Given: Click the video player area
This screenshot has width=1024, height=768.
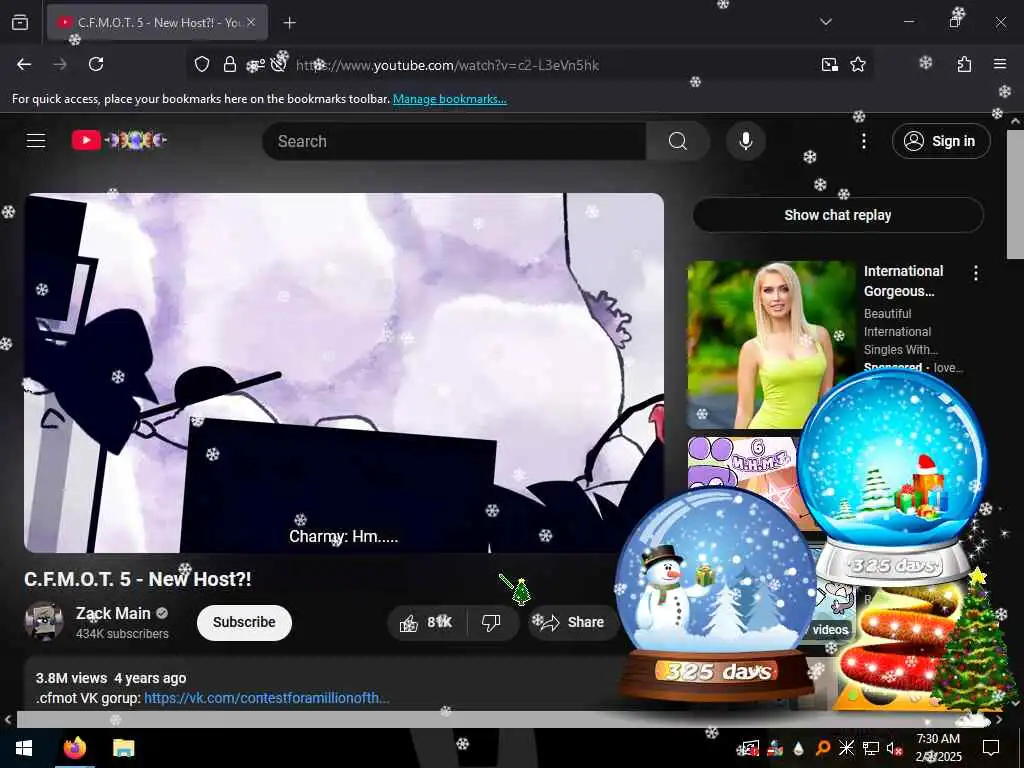Looking at the screenshot, I should point(344,373).
